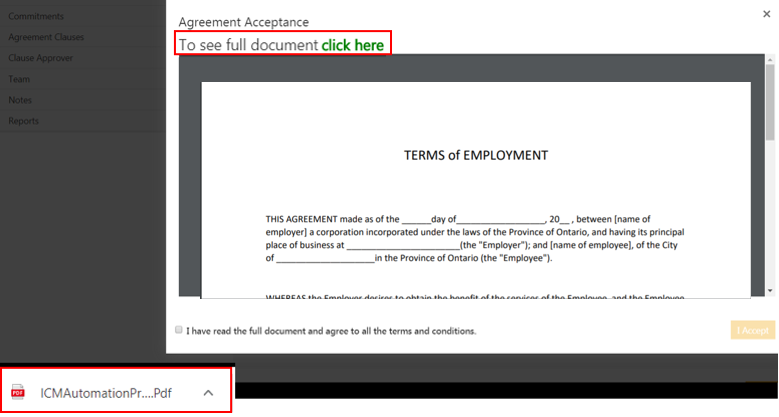The height and width of the screenshot is (417, 779).
Task: Click the document viewer scroll up arrow
Action: coord(770,60)
